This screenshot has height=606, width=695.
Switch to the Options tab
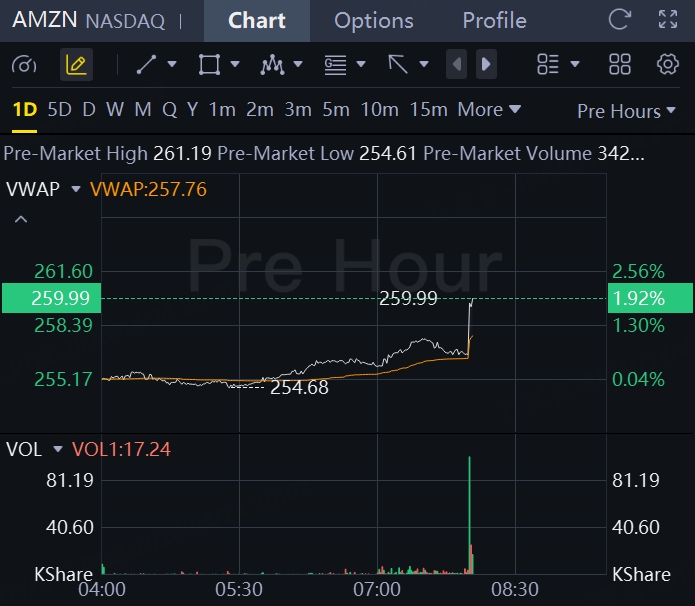click(x=374, y=21)
